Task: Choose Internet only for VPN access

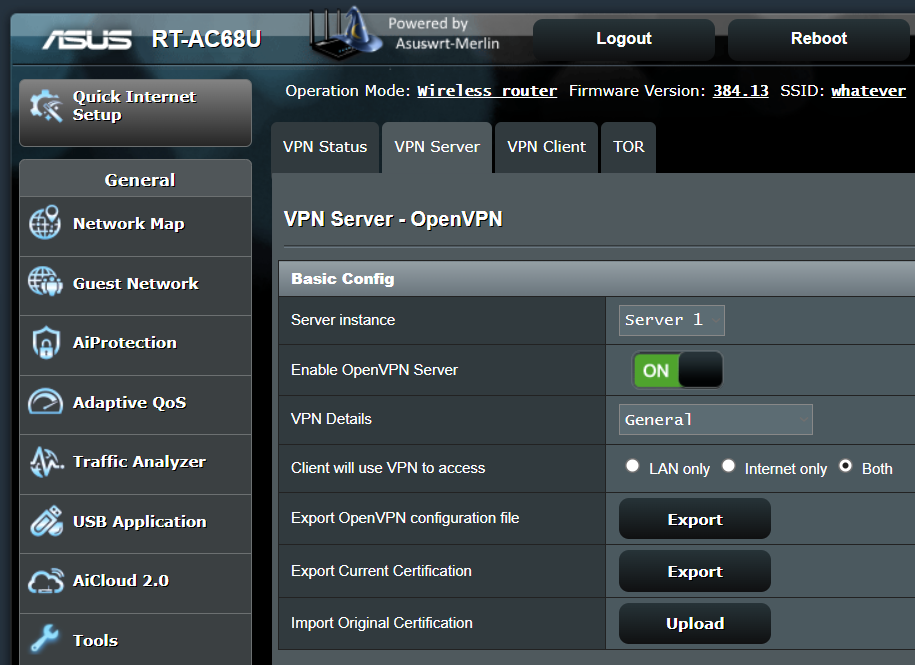Action: coord(729,464)
